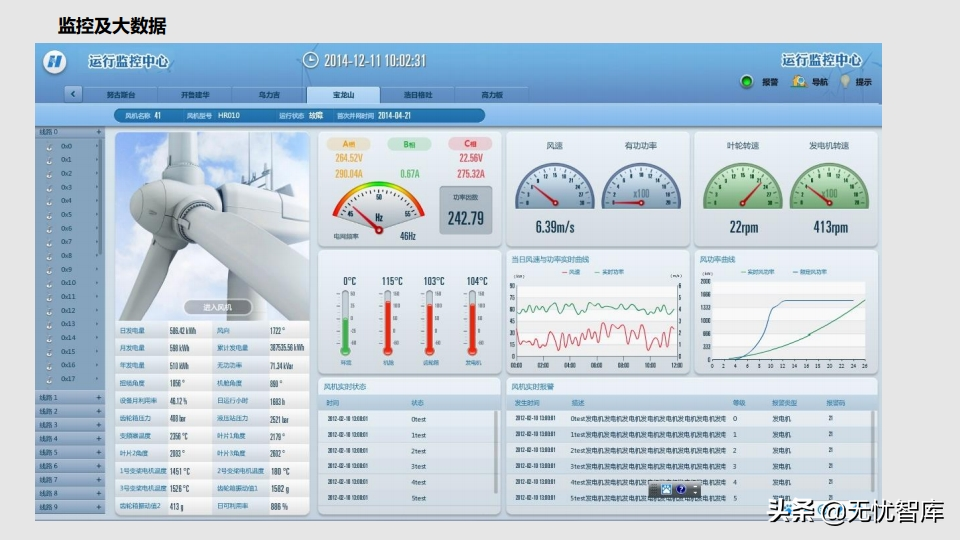Click the 线路 8 group header
The height and width of the screenshot is (540, 960).
click(70, 493)
